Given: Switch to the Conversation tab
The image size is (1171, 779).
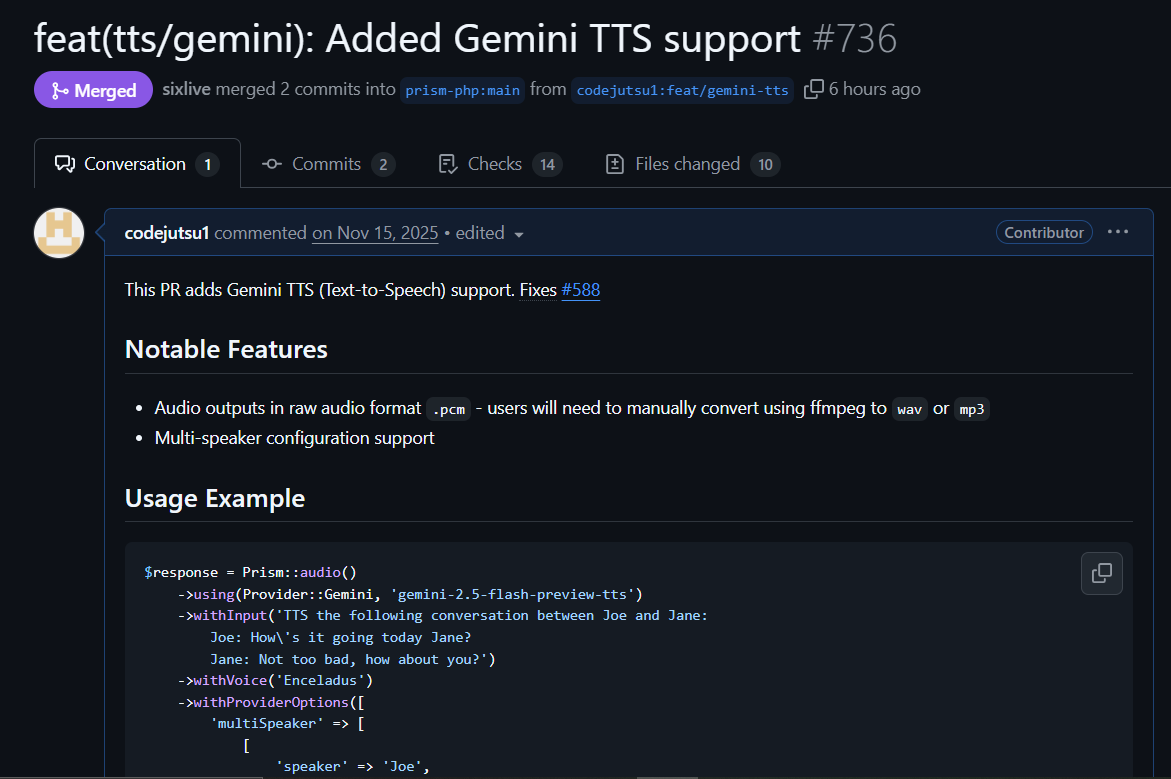Looking at the screenshot, I should point(137,164).
